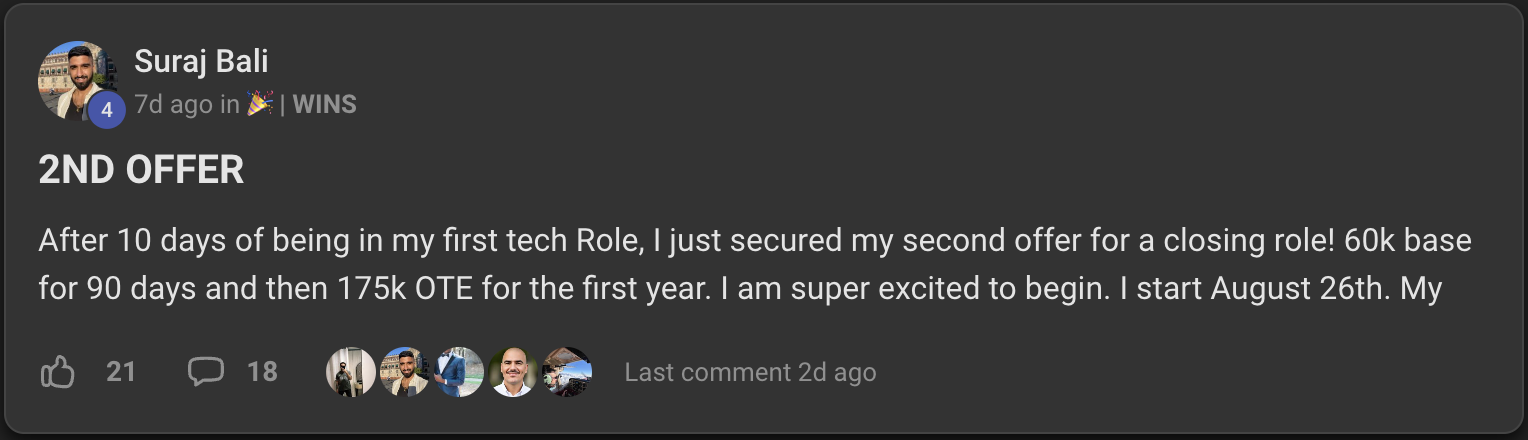Click the like count showing 21
1528x440 pixels.
[x=121, y=372]
